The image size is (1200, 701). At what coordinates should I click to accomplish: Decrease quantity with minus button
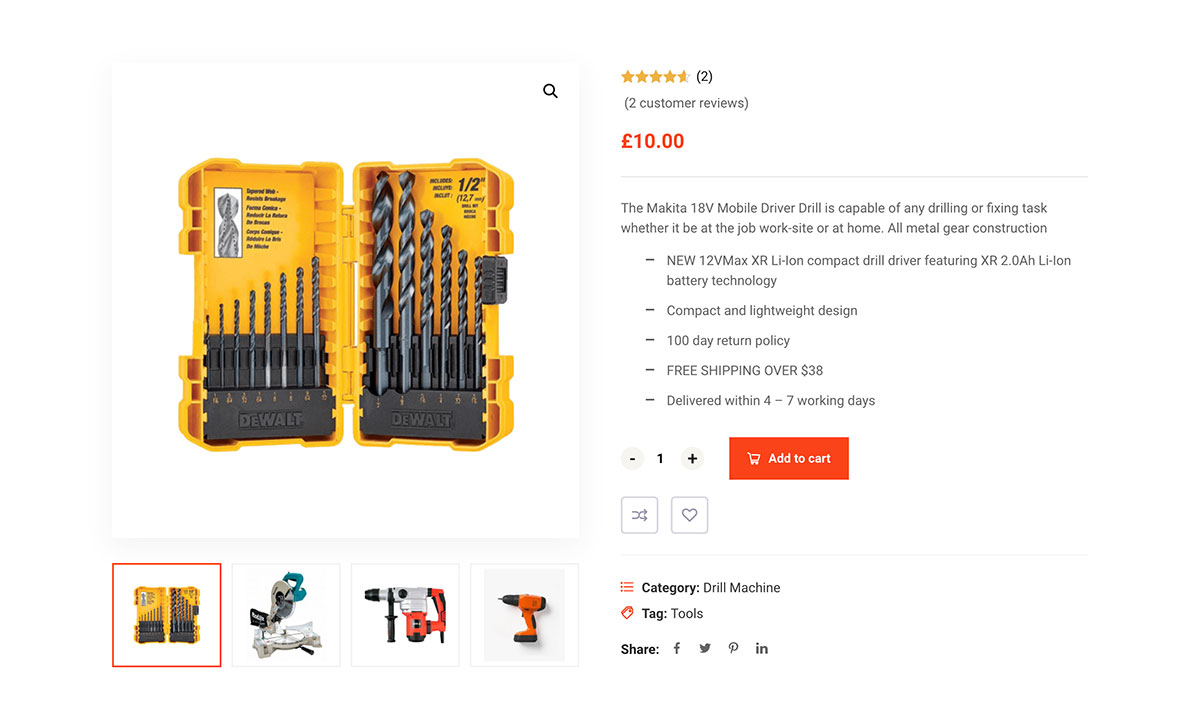point(632,458)
